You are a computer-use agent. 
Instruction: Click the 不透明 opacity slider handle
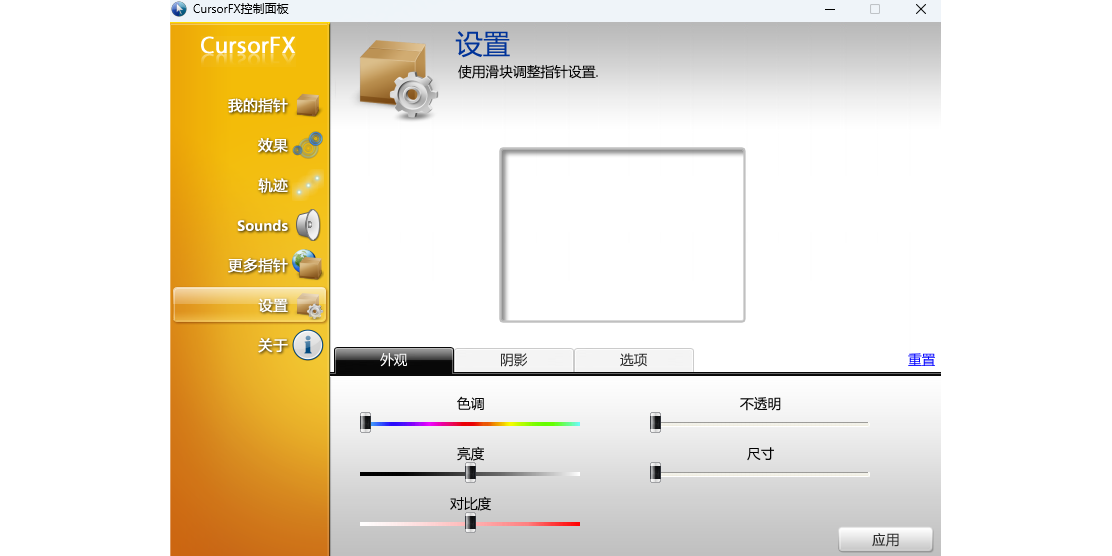(x=656, y=423)
